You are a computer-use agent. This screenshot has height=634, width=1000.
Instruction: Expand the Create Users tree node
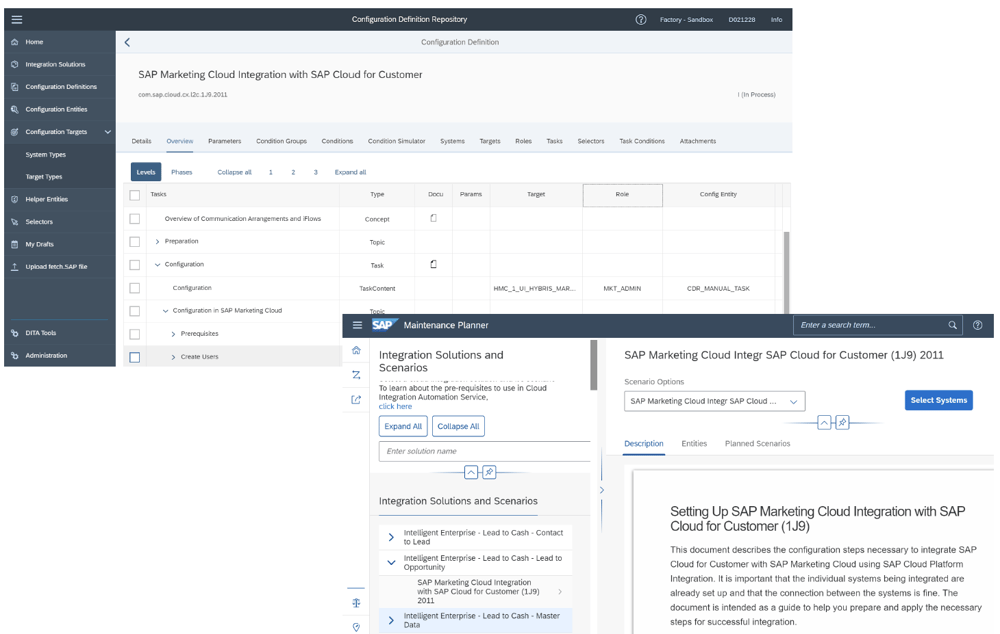point(173,357)
